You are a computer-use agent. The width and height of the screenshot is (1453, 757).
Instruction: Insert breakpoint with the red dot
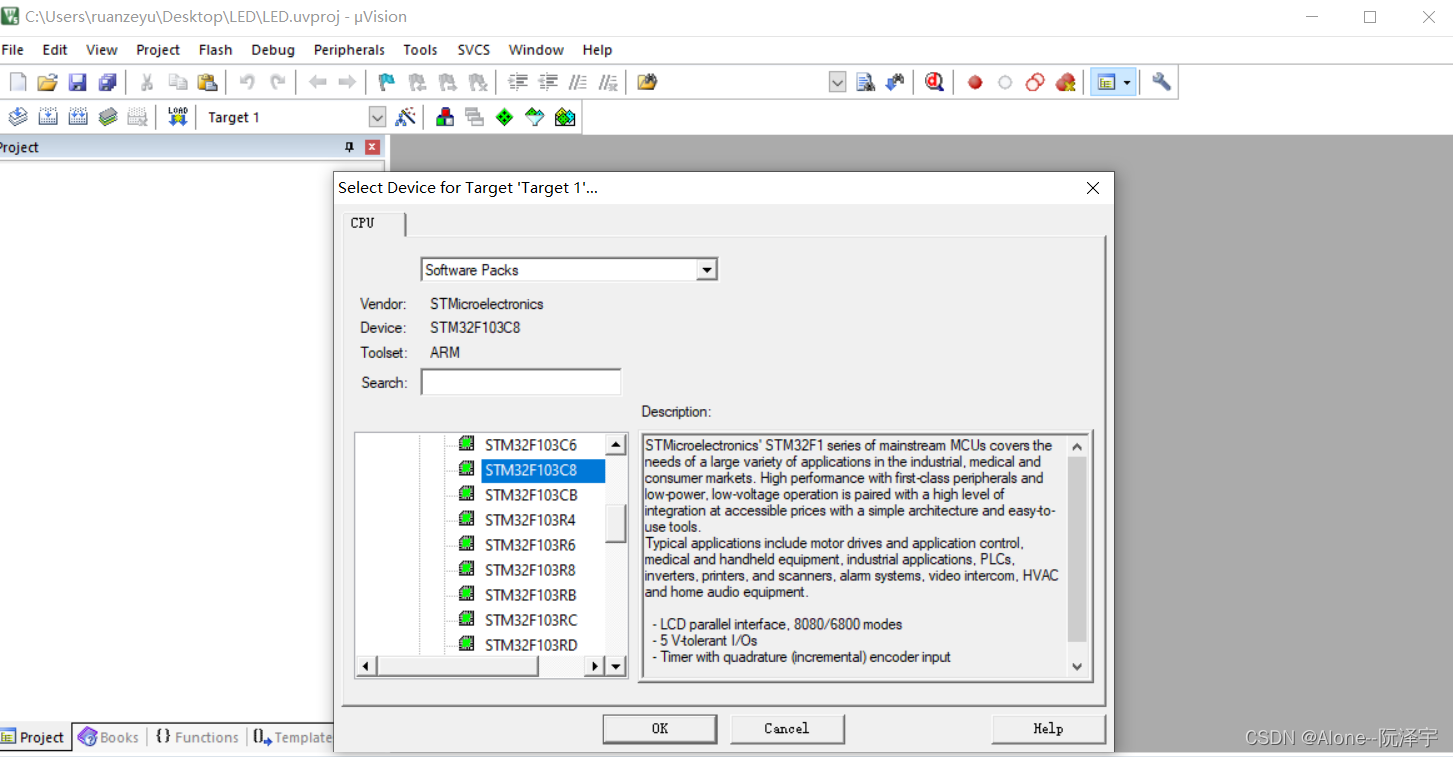(x=975, y=83)
